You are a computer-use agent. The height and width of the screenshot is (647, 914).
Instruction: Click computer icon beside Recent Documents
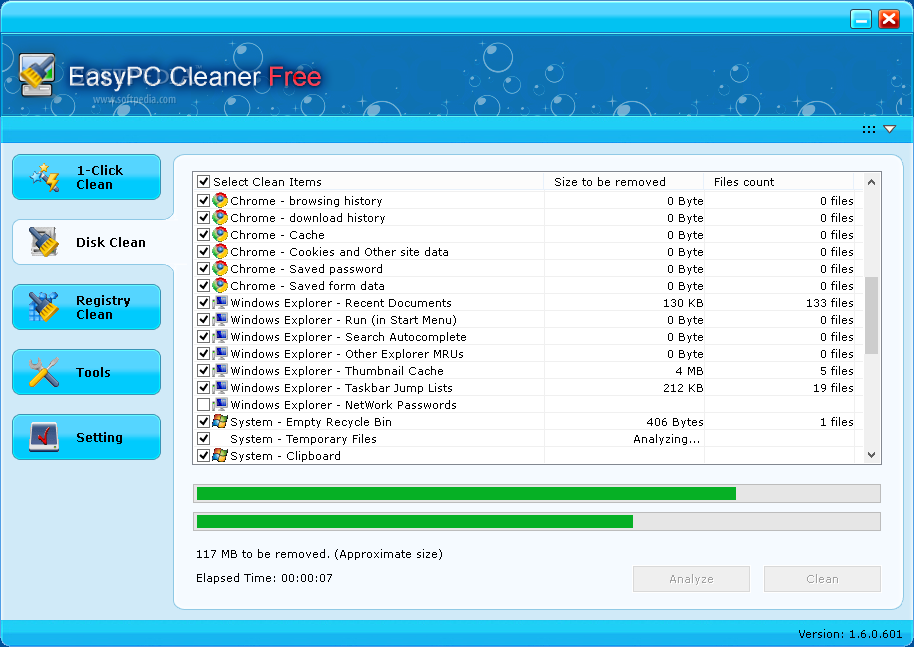coord(220,303)
